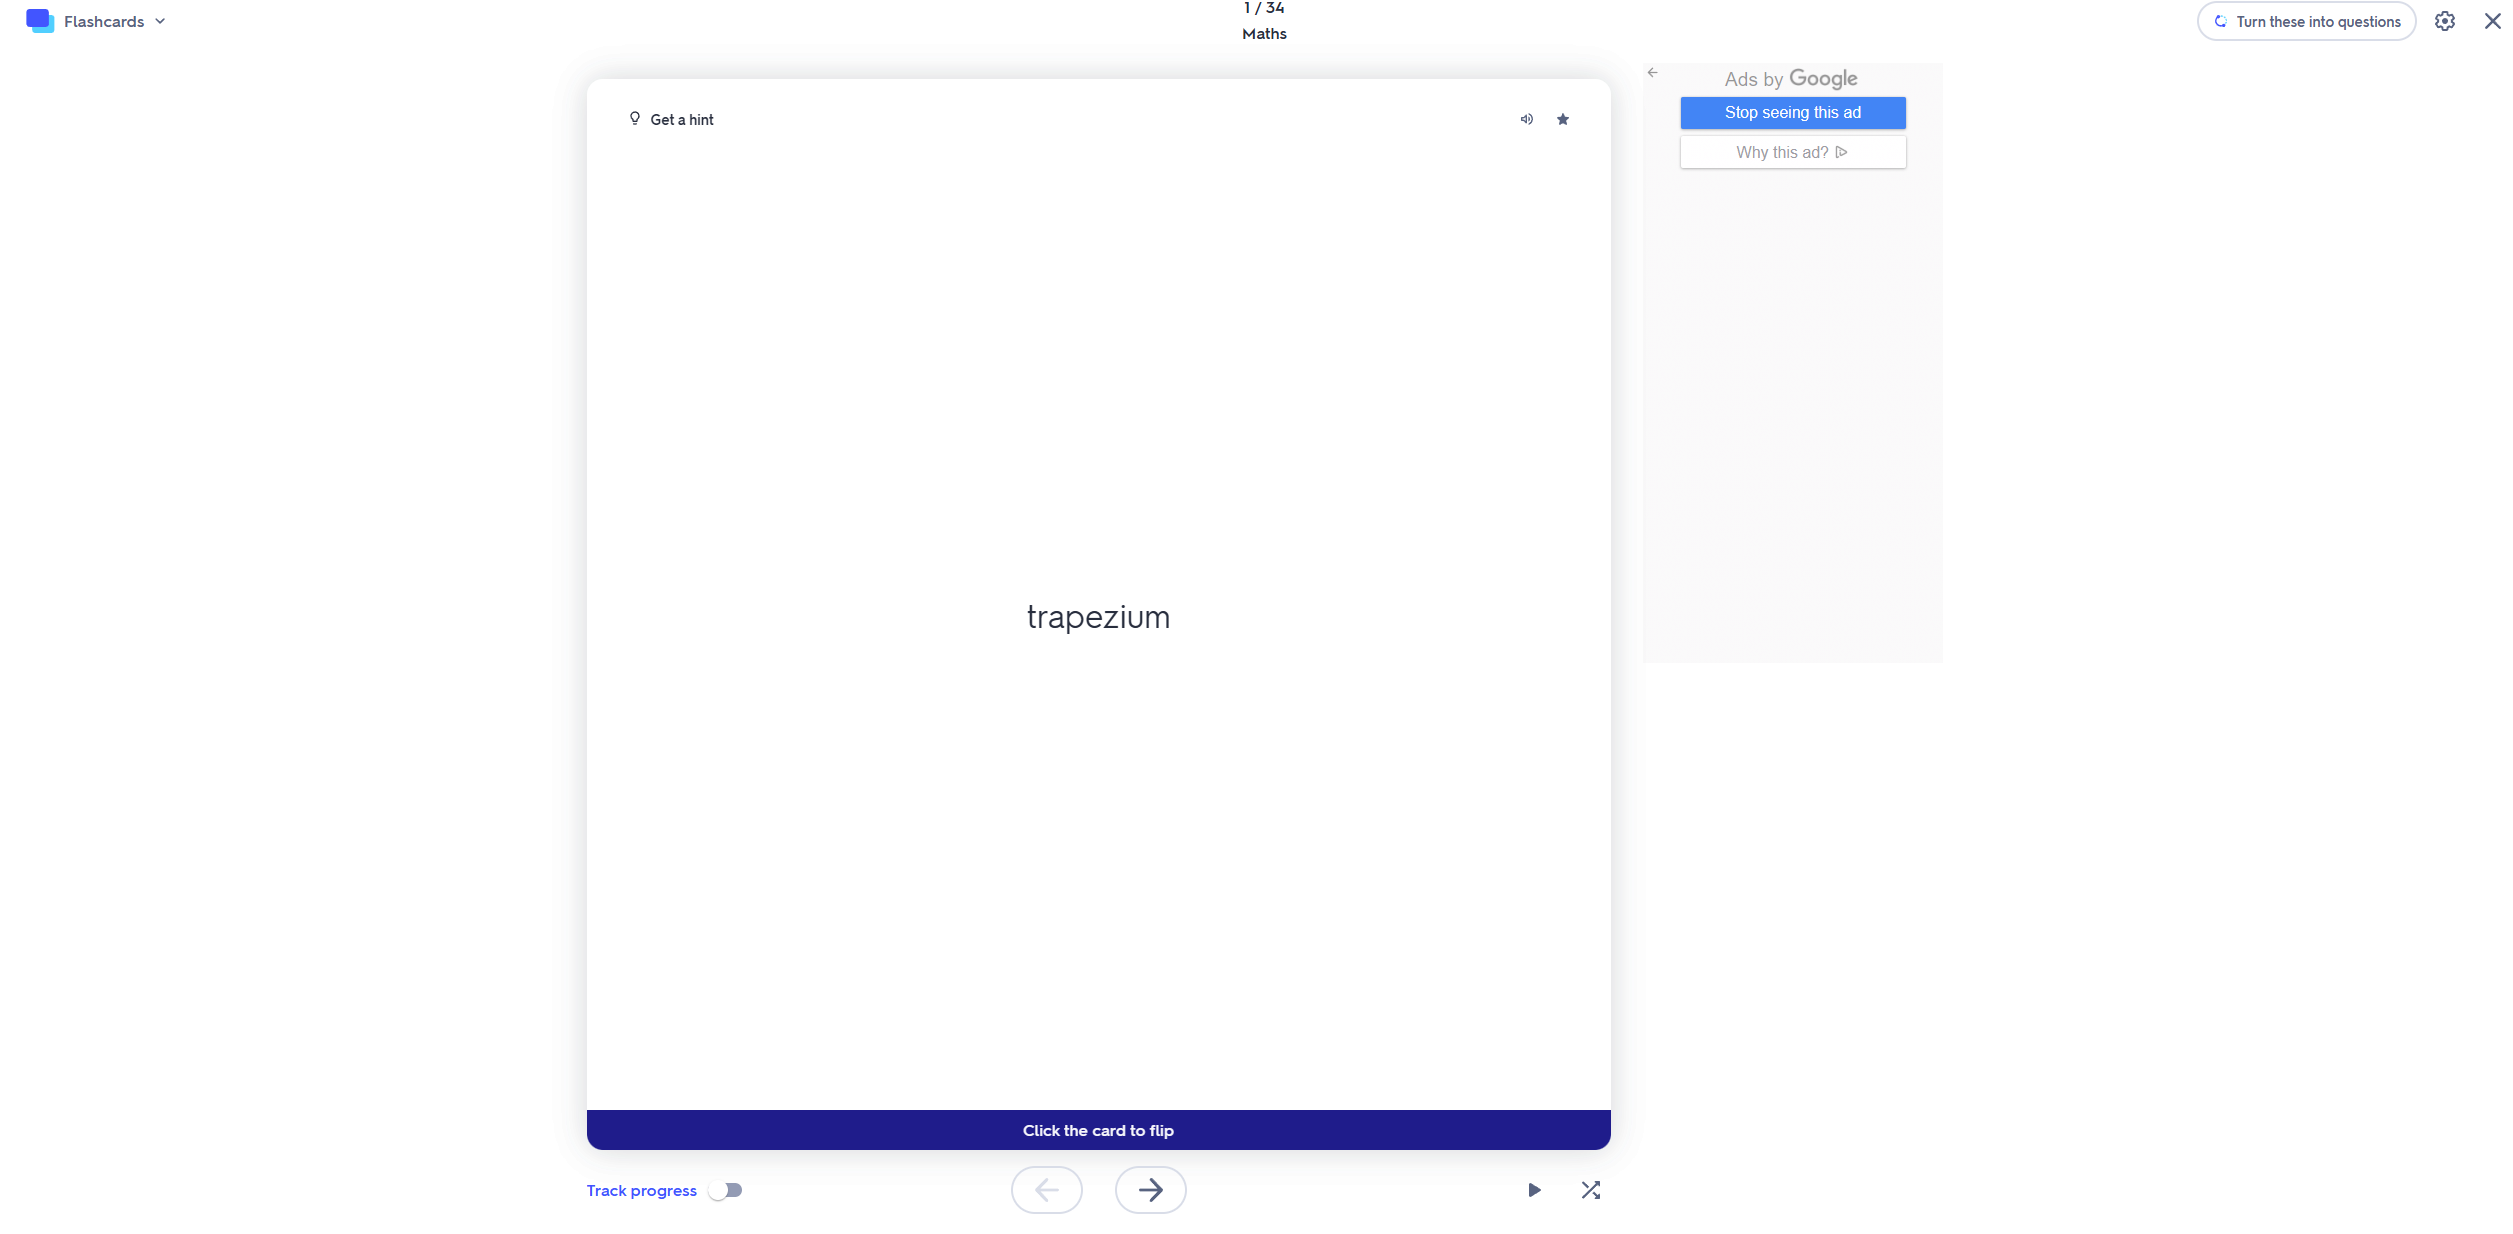This screenshot has width=2513, height=1234.
Task: Open the Flashcards mode dropdown
Action: [103, 21]
